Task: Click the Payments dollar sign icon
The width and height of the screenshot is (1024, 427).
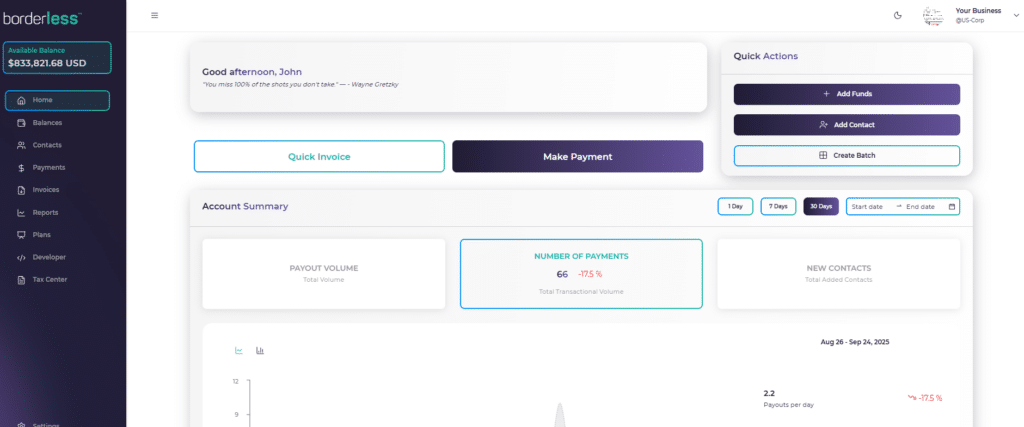Action: click(22, 168)
